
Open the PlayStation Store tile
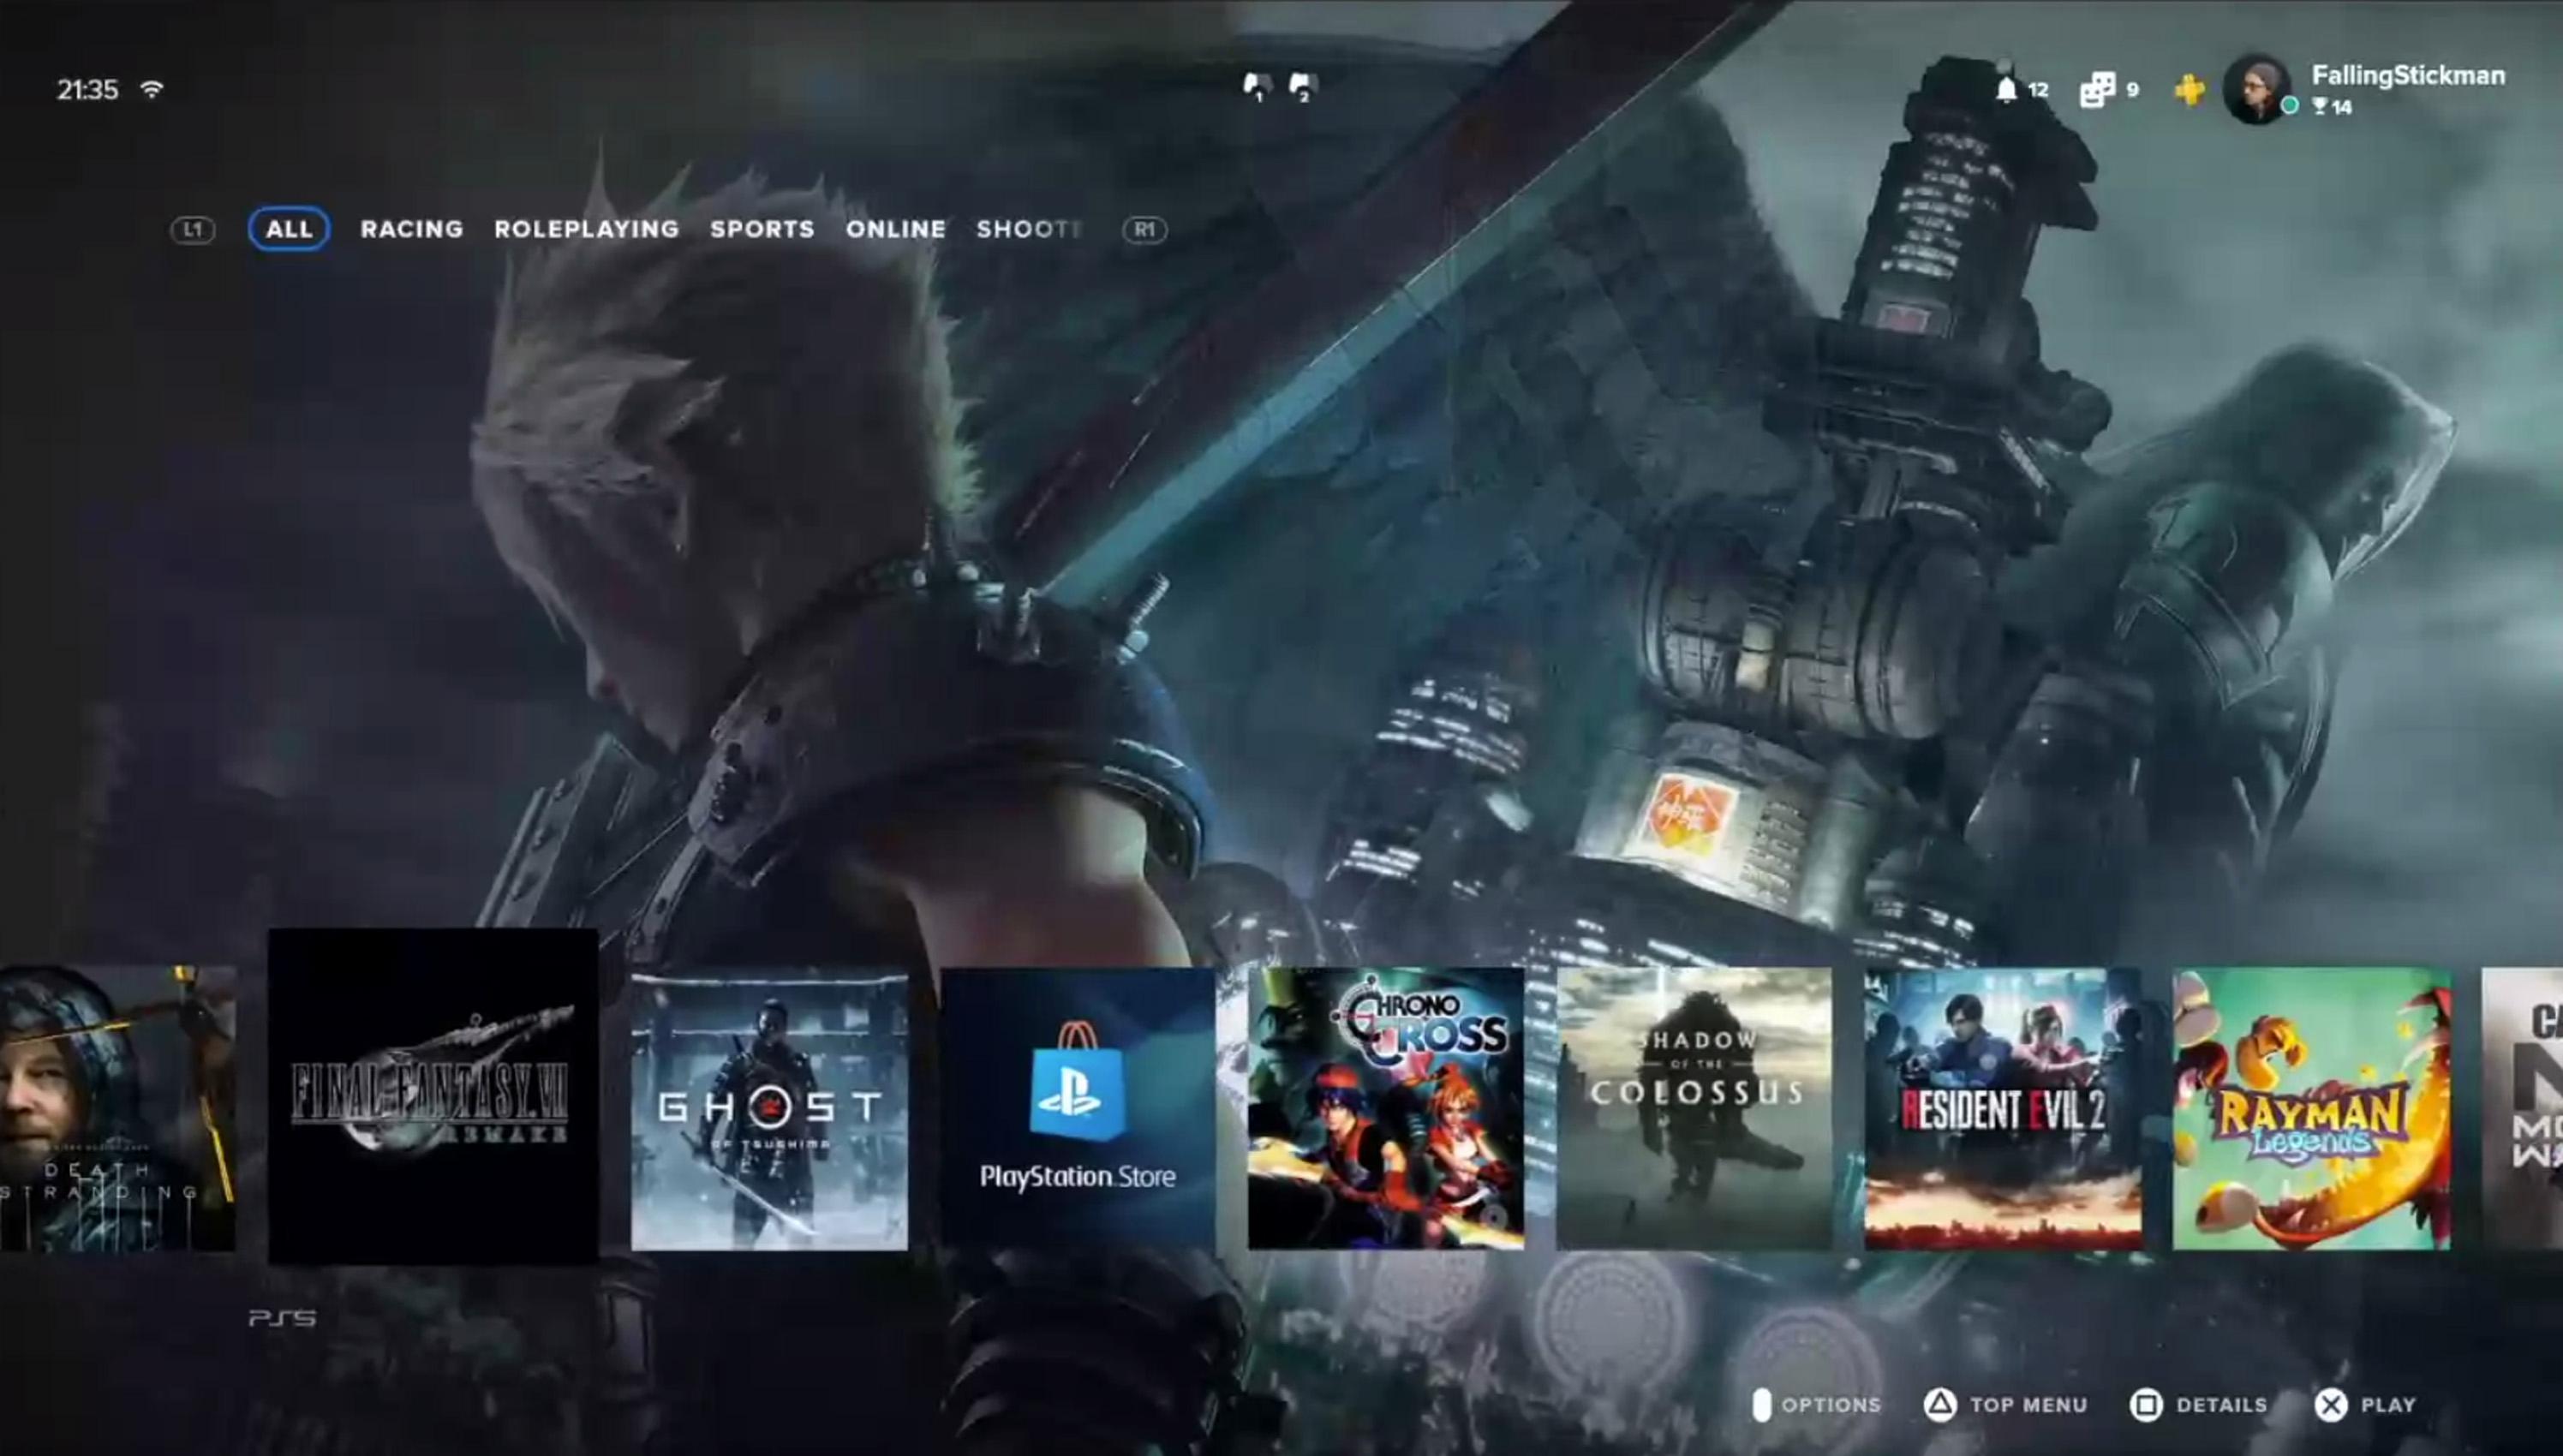(x=1078, y=1108)
